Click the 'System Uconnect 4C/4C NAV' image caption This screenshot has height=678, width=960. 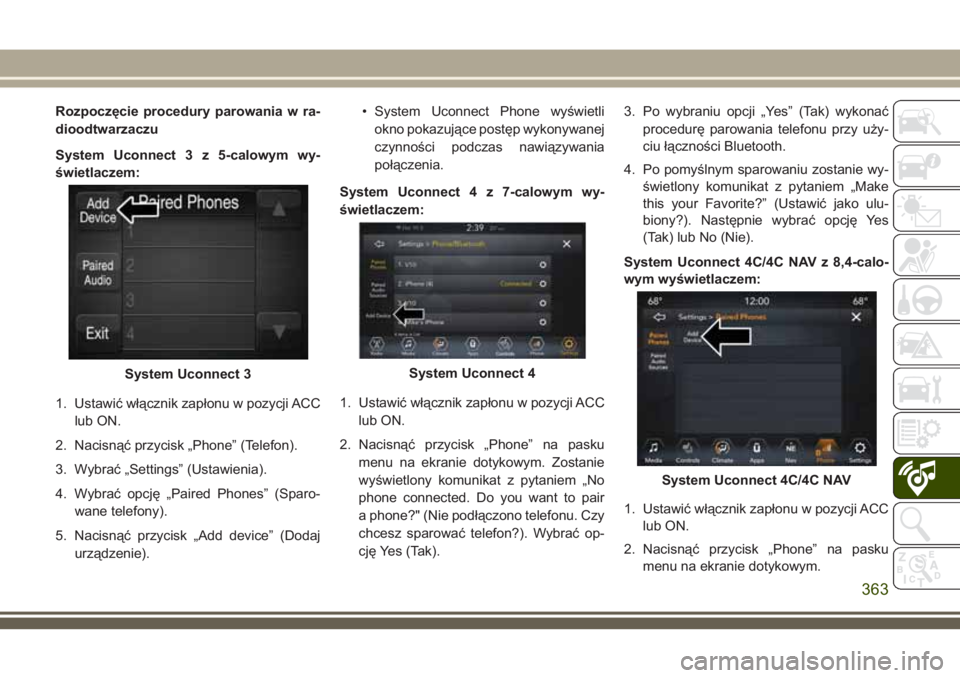tap(756, 480)
